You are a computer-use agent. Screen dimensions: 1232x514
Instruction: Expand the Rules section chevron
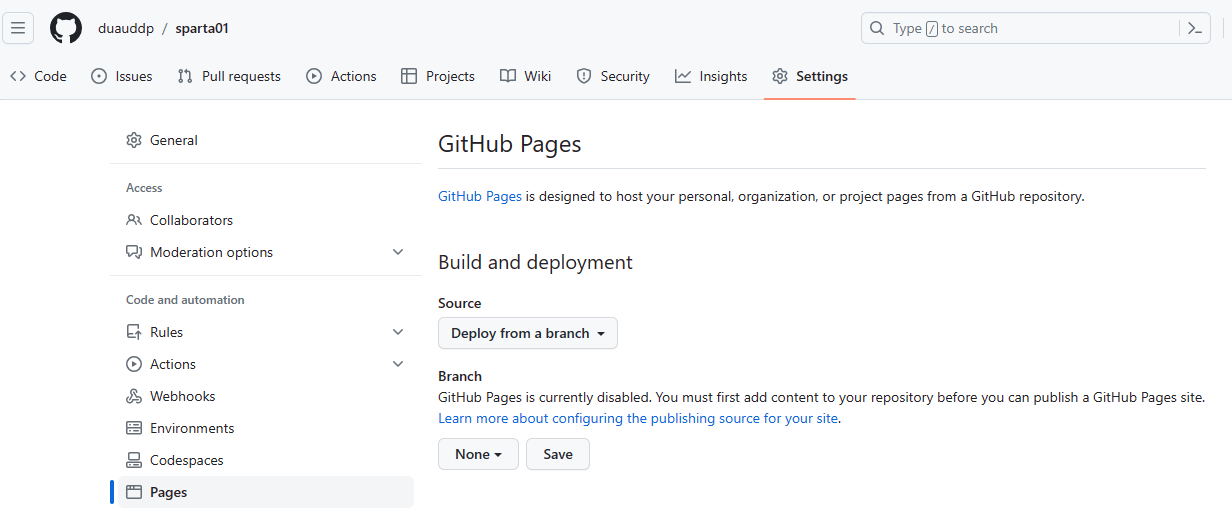398,332
